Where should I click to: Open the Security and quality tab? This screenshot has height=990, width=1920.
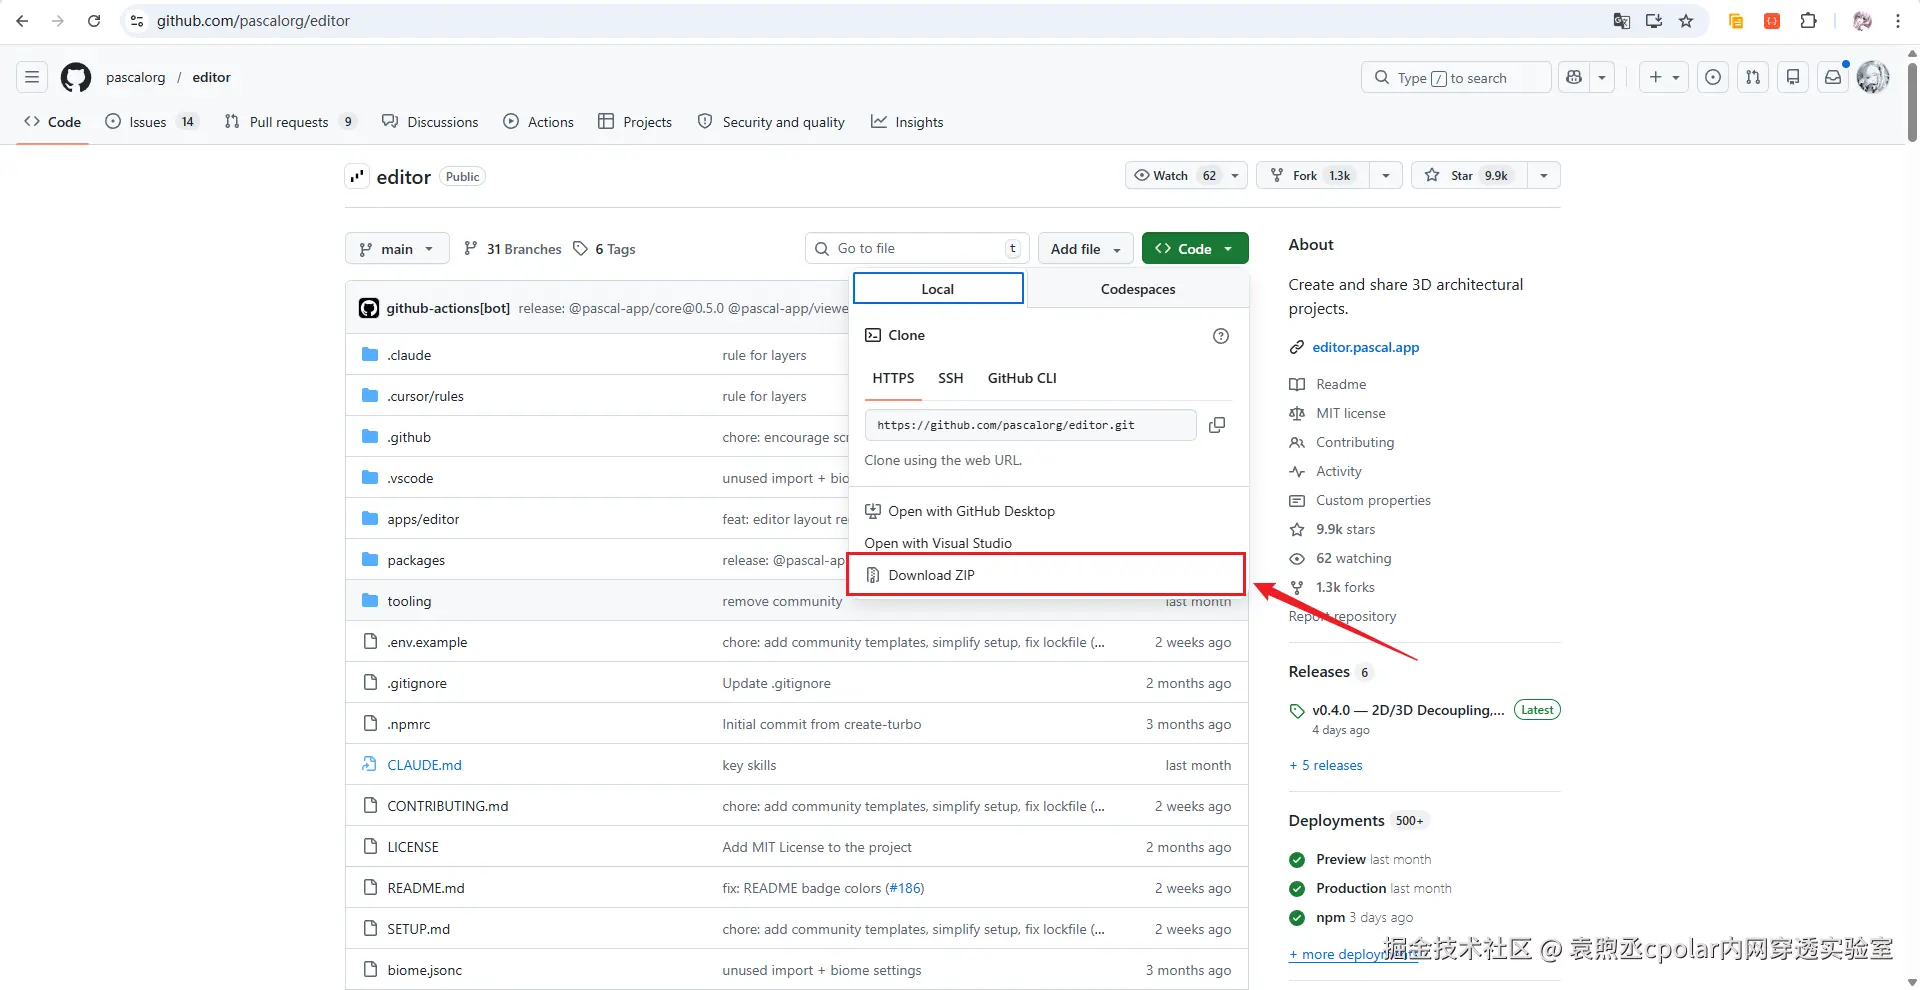771,122
